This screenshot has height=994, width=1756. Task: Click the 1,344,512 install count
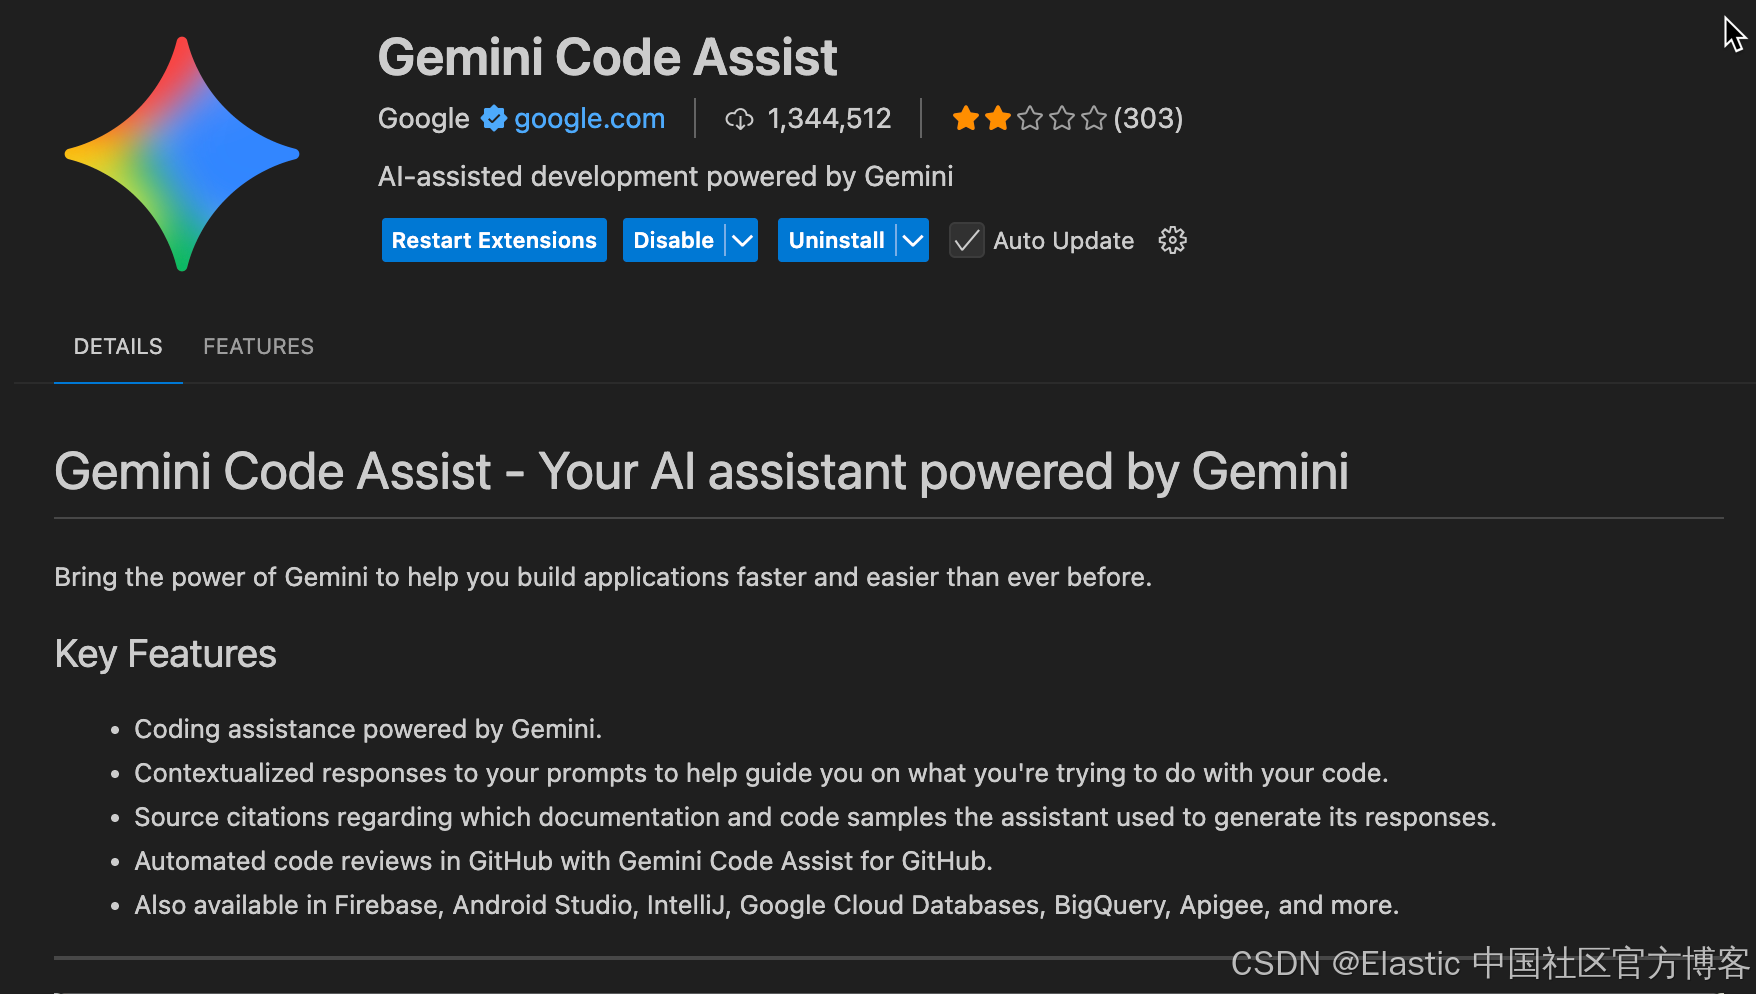point(829,118)
